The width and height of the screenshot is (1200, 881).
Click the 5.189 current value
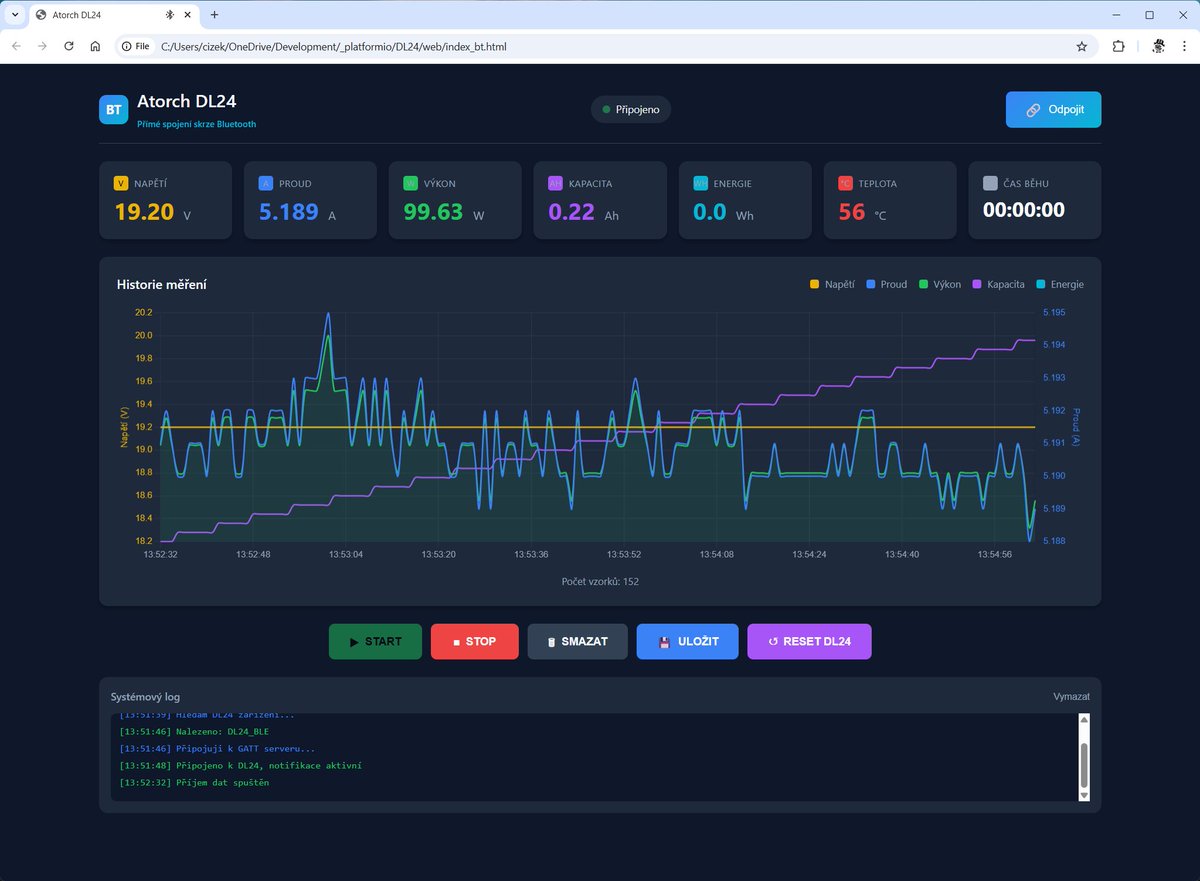289,212
